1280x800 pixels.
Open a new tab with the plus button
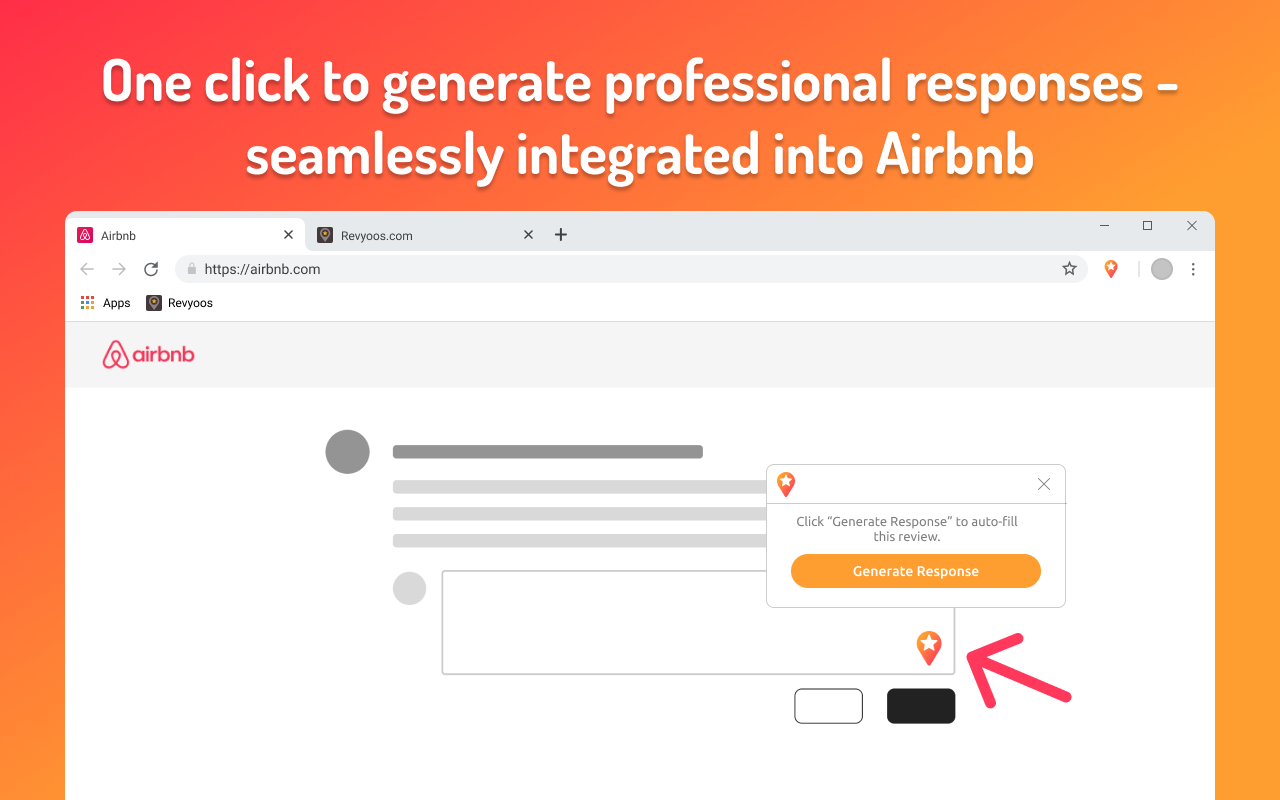pyautogui.click(x=561, y=235)
